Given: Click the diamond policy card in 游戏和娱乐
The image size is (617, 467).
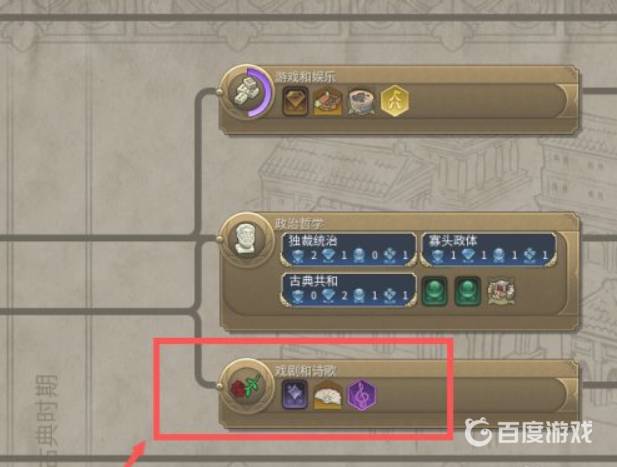Looking at the screenshot, I should pyautogui.click(x=296, y=102).
